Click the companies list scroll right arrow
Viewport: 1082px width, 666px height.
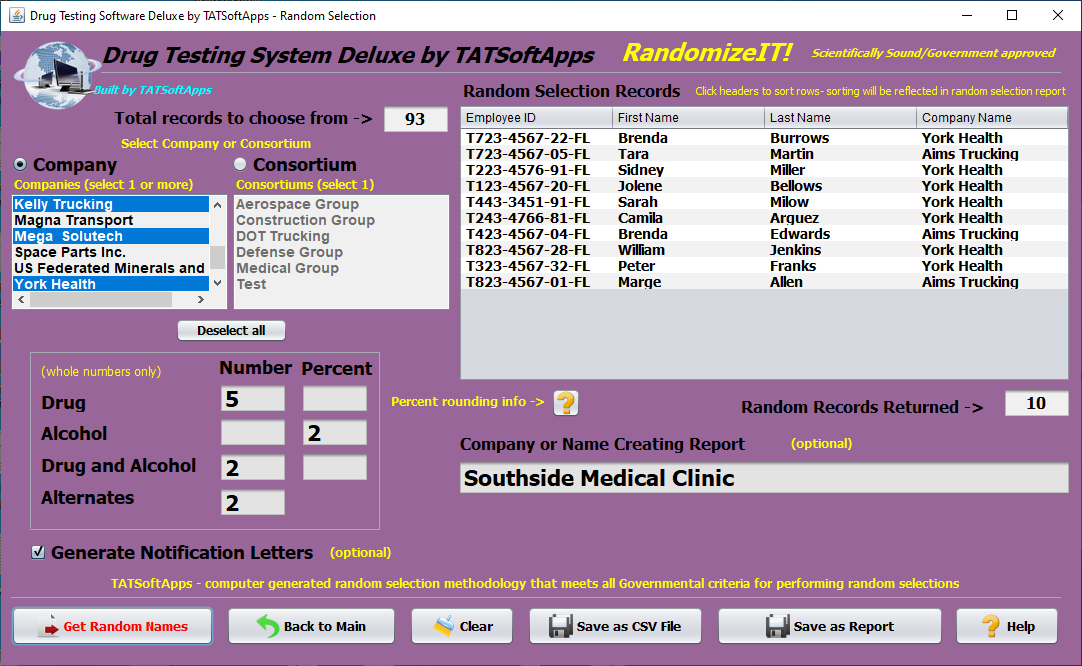click(x=201, y=300)
